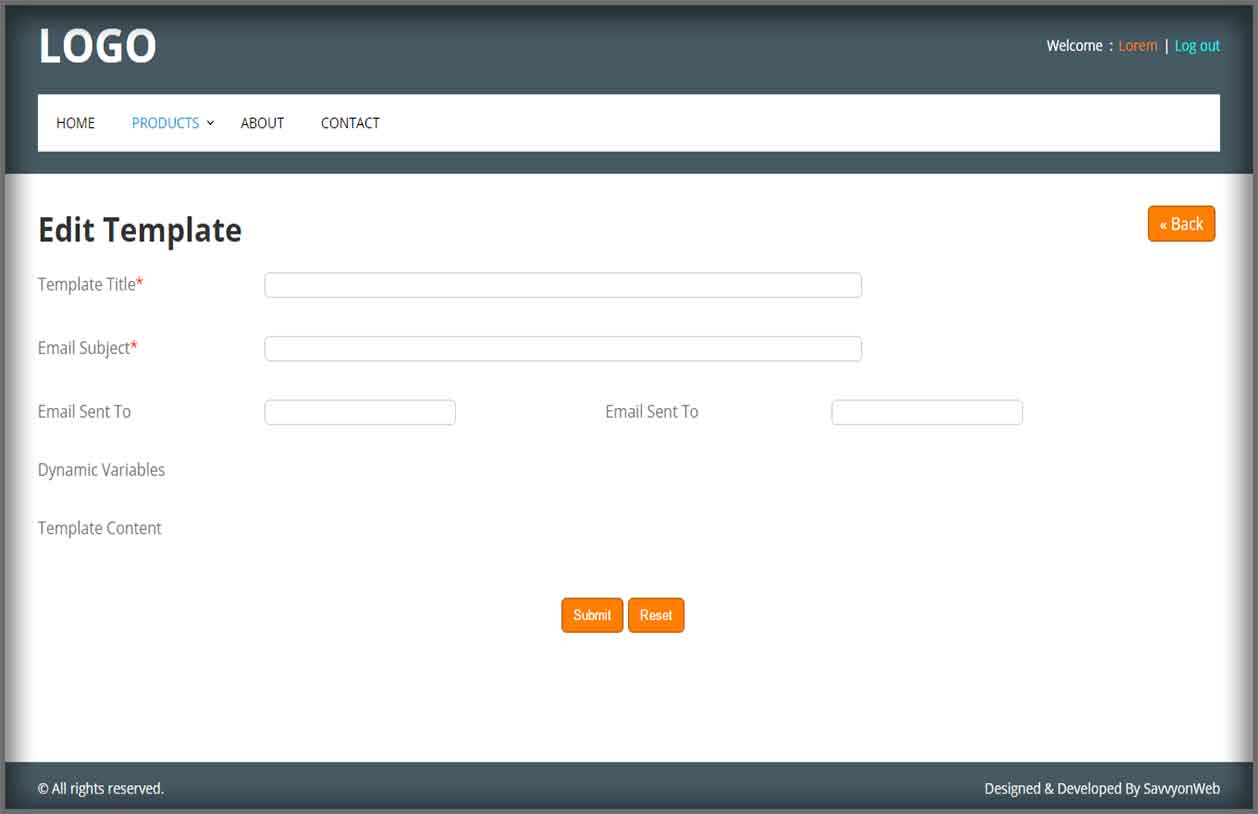Open the ABOUT page from navigation
The image size is (1258, 814).
coord(262,123)
